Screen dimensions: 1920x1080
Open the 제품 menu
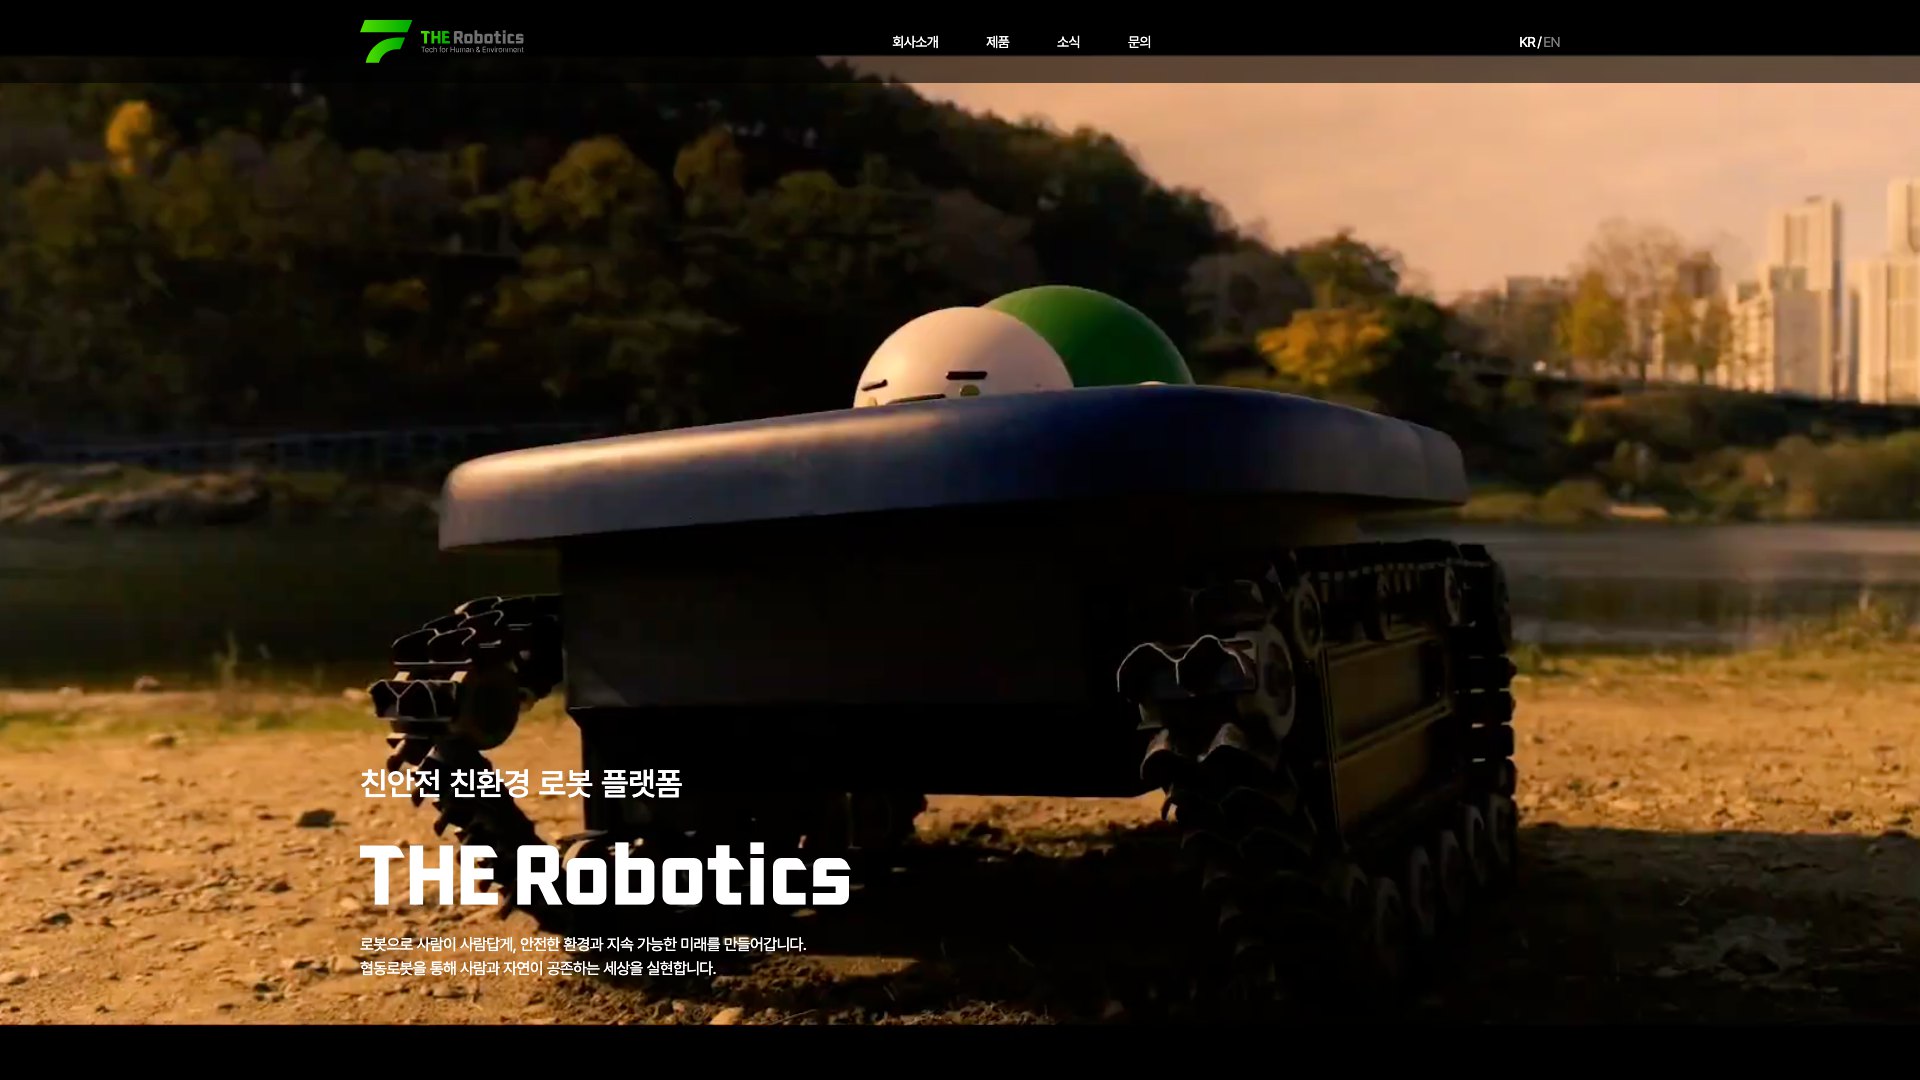point(997,42)
